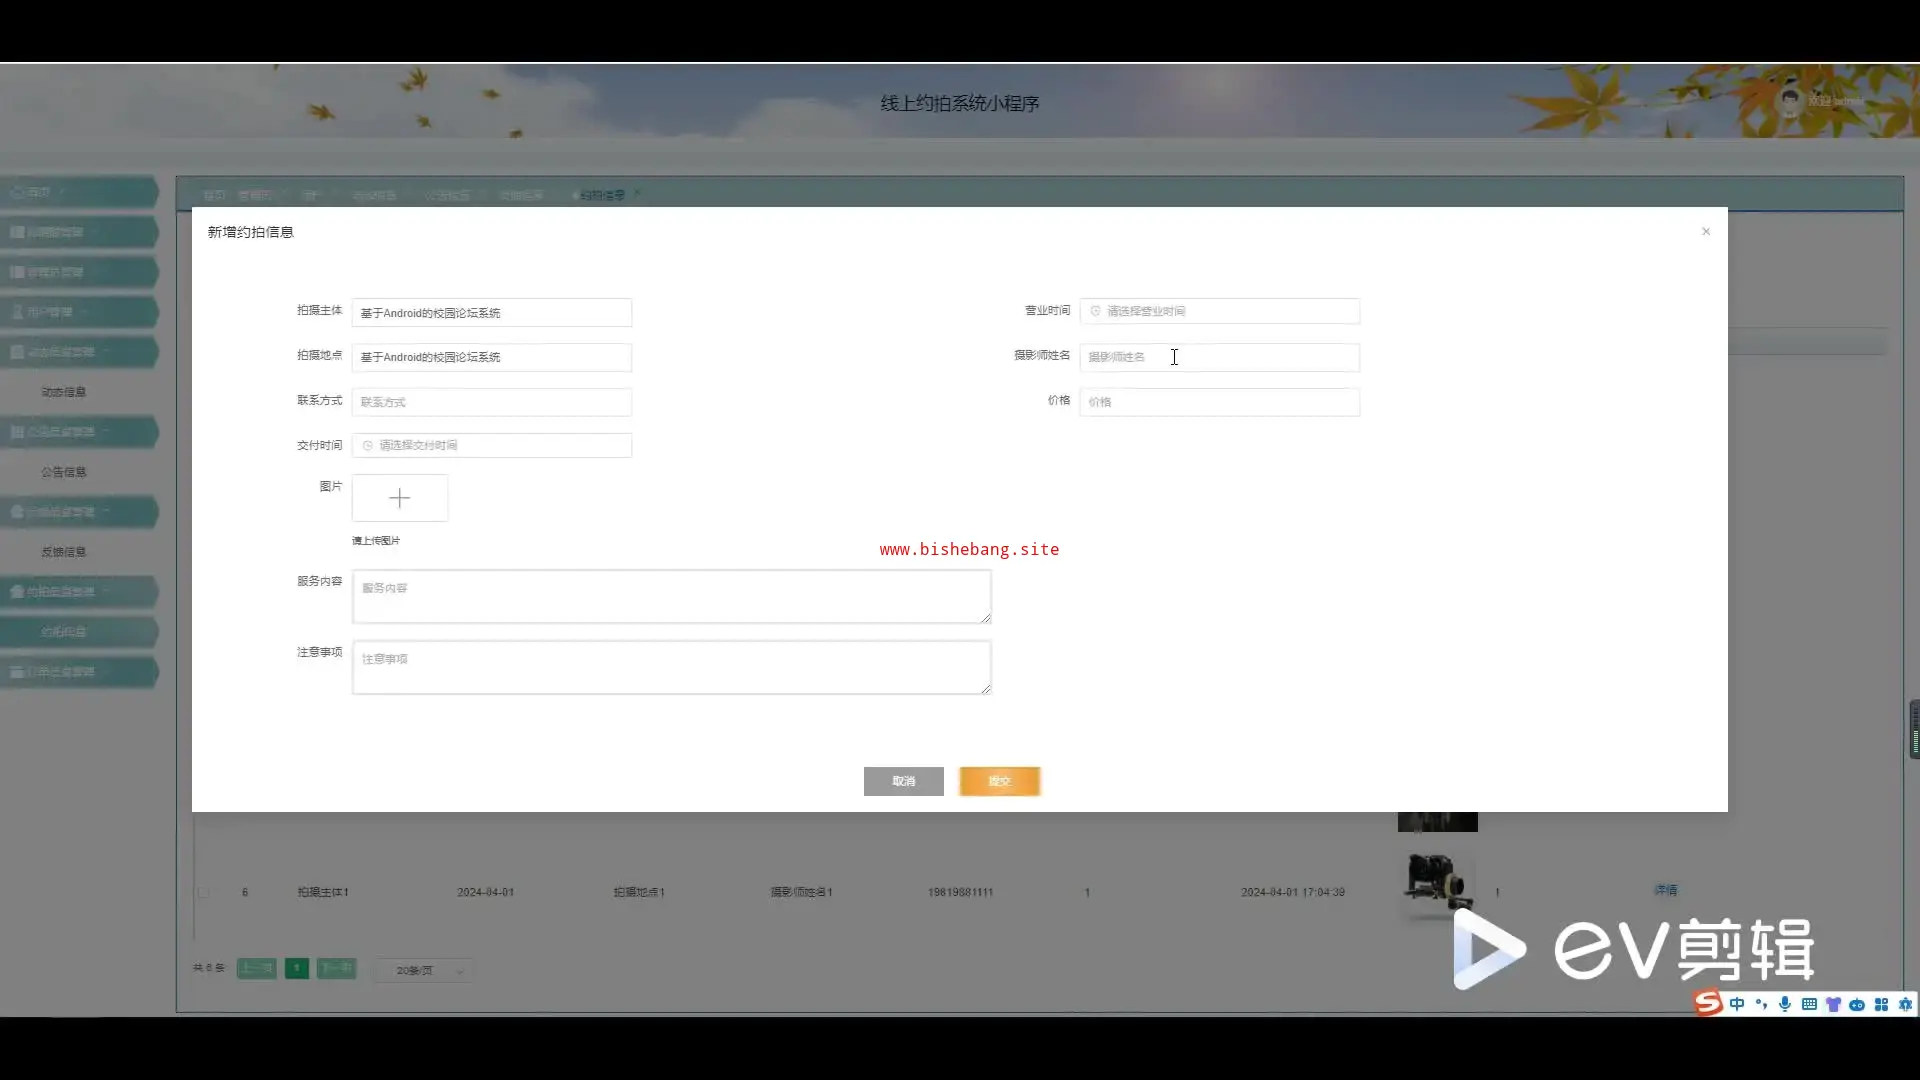Viewport: 1920px width, 1080px height.
Task: Open the 交付时间 time picker
Action: 491,445
